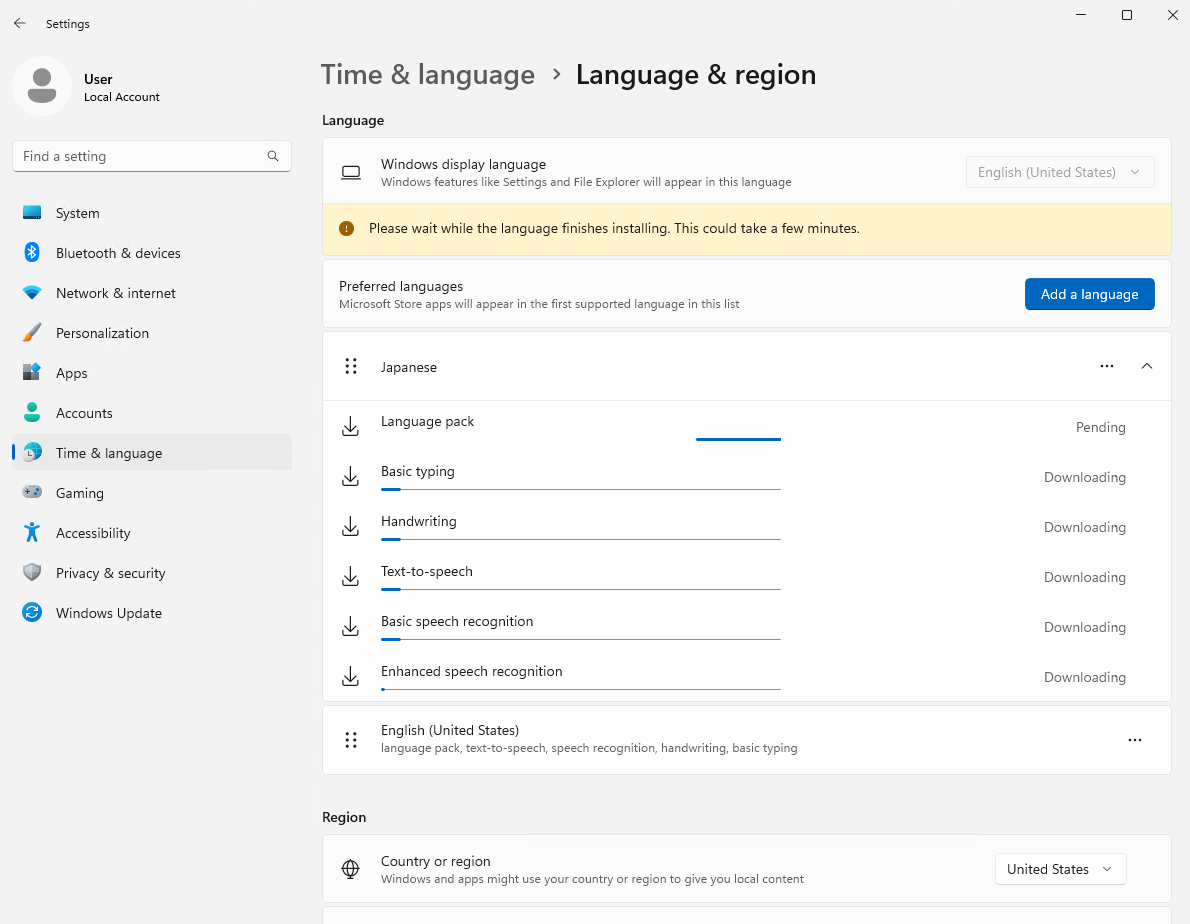Click the Windows display language laptop icon
1190x924 pixels.
coord(351,172)
